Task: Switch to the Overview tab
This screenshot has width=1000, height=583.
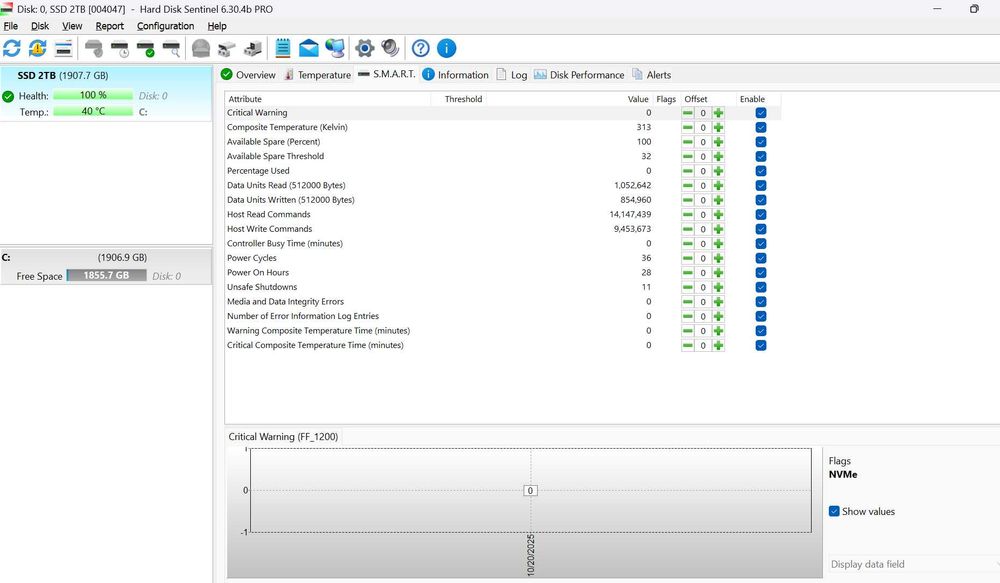Action: pyautogui.click(x=248, y=75)
